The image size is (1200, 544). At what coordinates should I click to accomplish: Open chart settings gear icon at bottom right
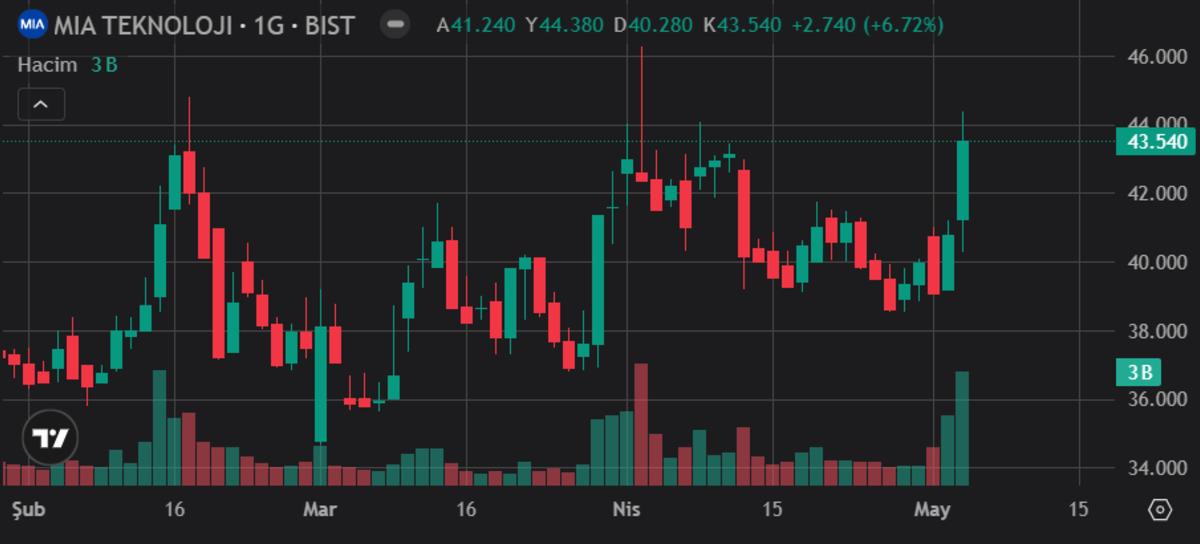point(1160,510)
